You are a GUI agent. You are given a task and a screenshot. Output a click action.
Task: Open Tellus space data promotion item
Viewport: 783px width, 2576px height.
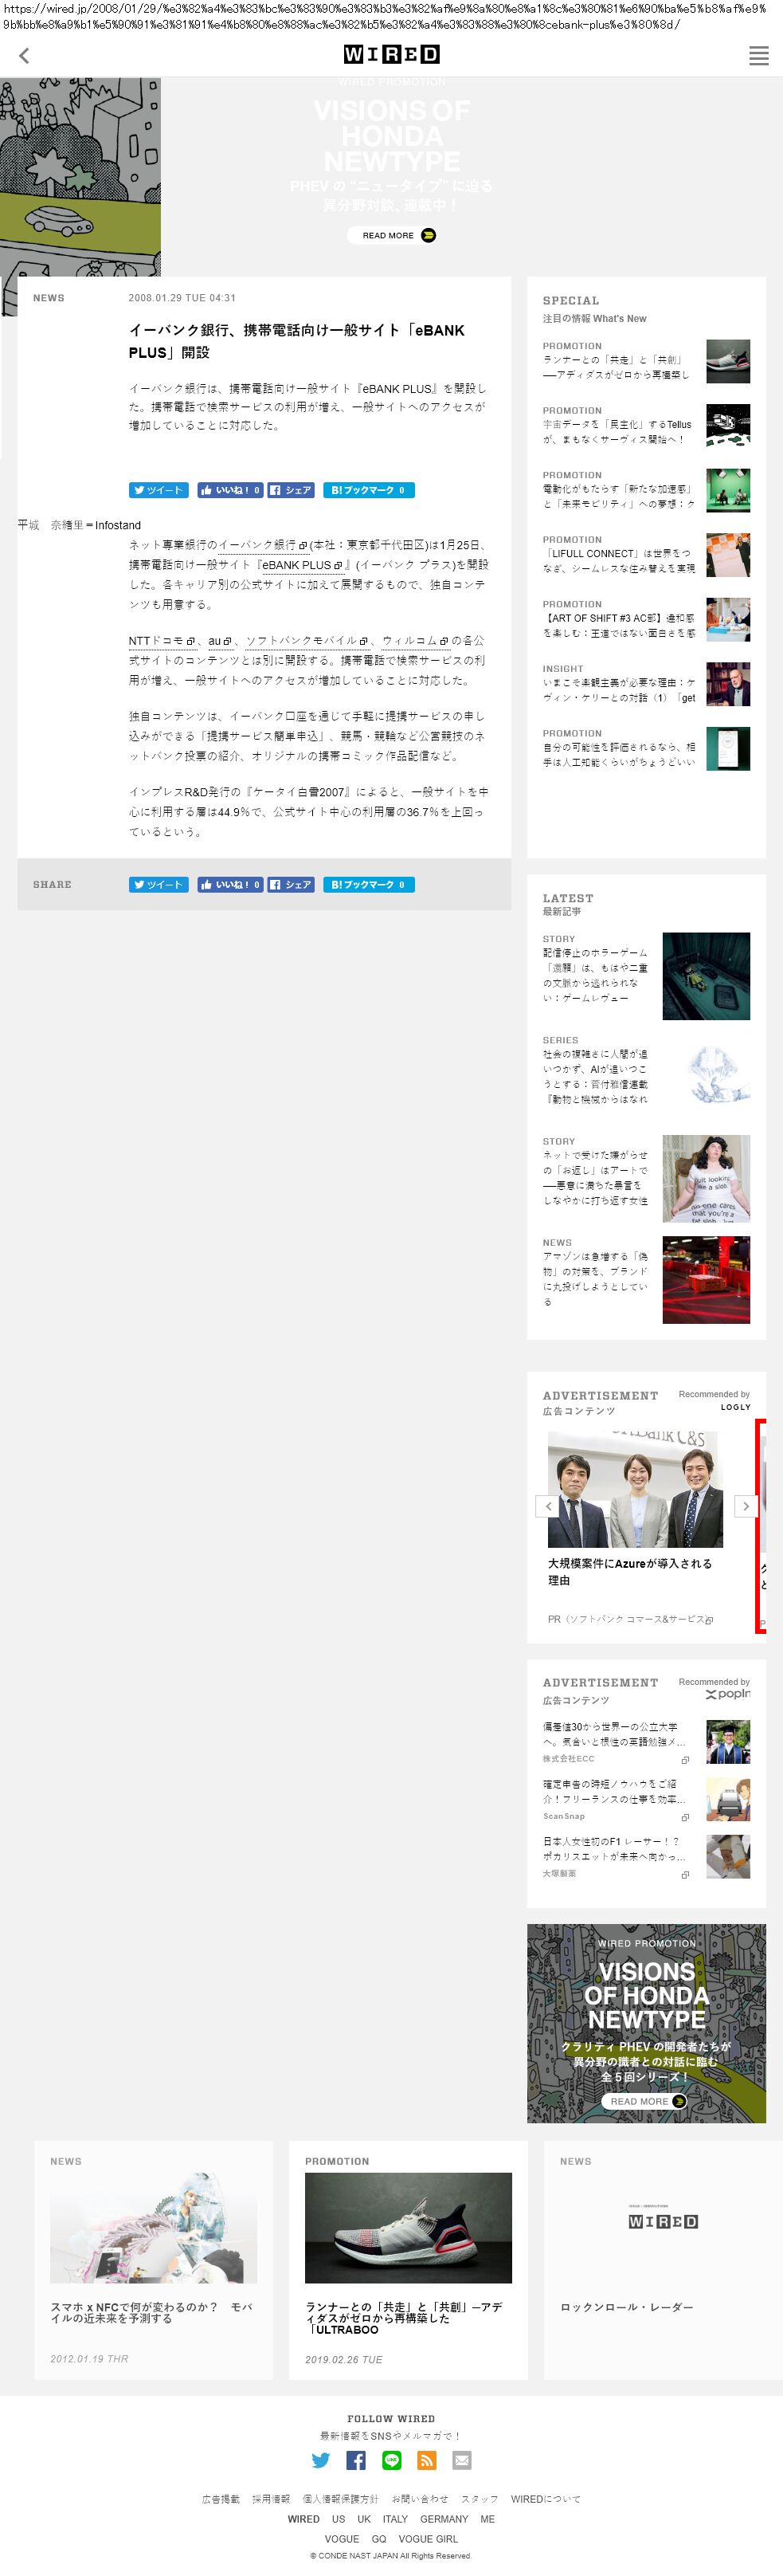pyautogui.click(x=618, y=431)
